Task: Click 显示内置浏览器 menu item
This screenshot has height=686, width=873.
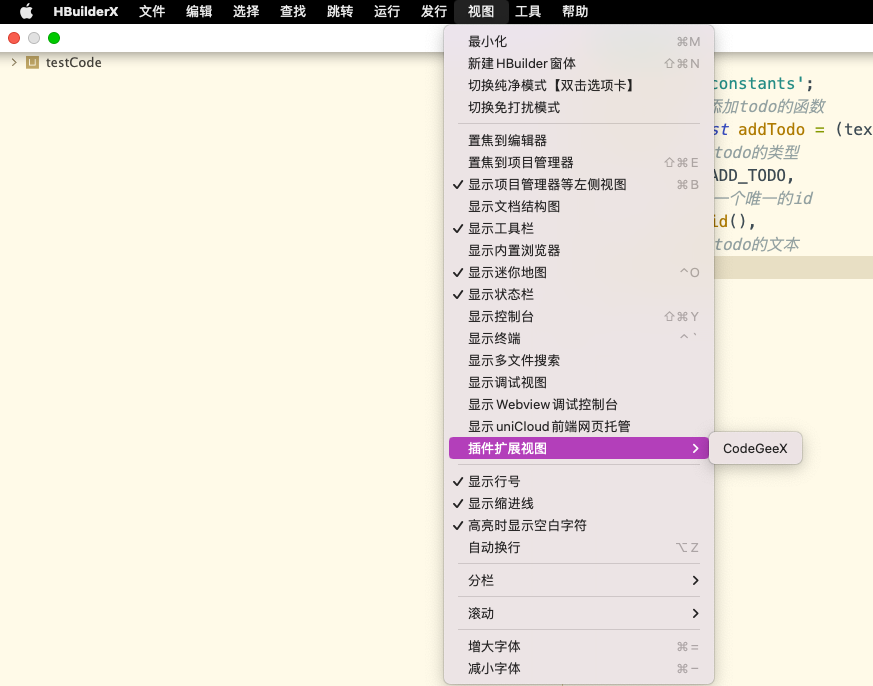Action: [x=513, y=250]
